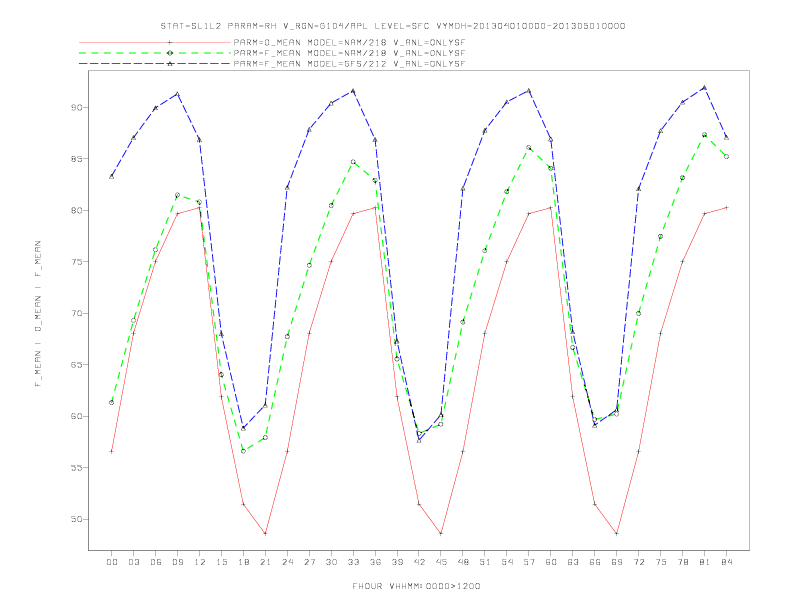
Task: Click green NAM circle marker at hour 00
Action: (x=112, y=402)
